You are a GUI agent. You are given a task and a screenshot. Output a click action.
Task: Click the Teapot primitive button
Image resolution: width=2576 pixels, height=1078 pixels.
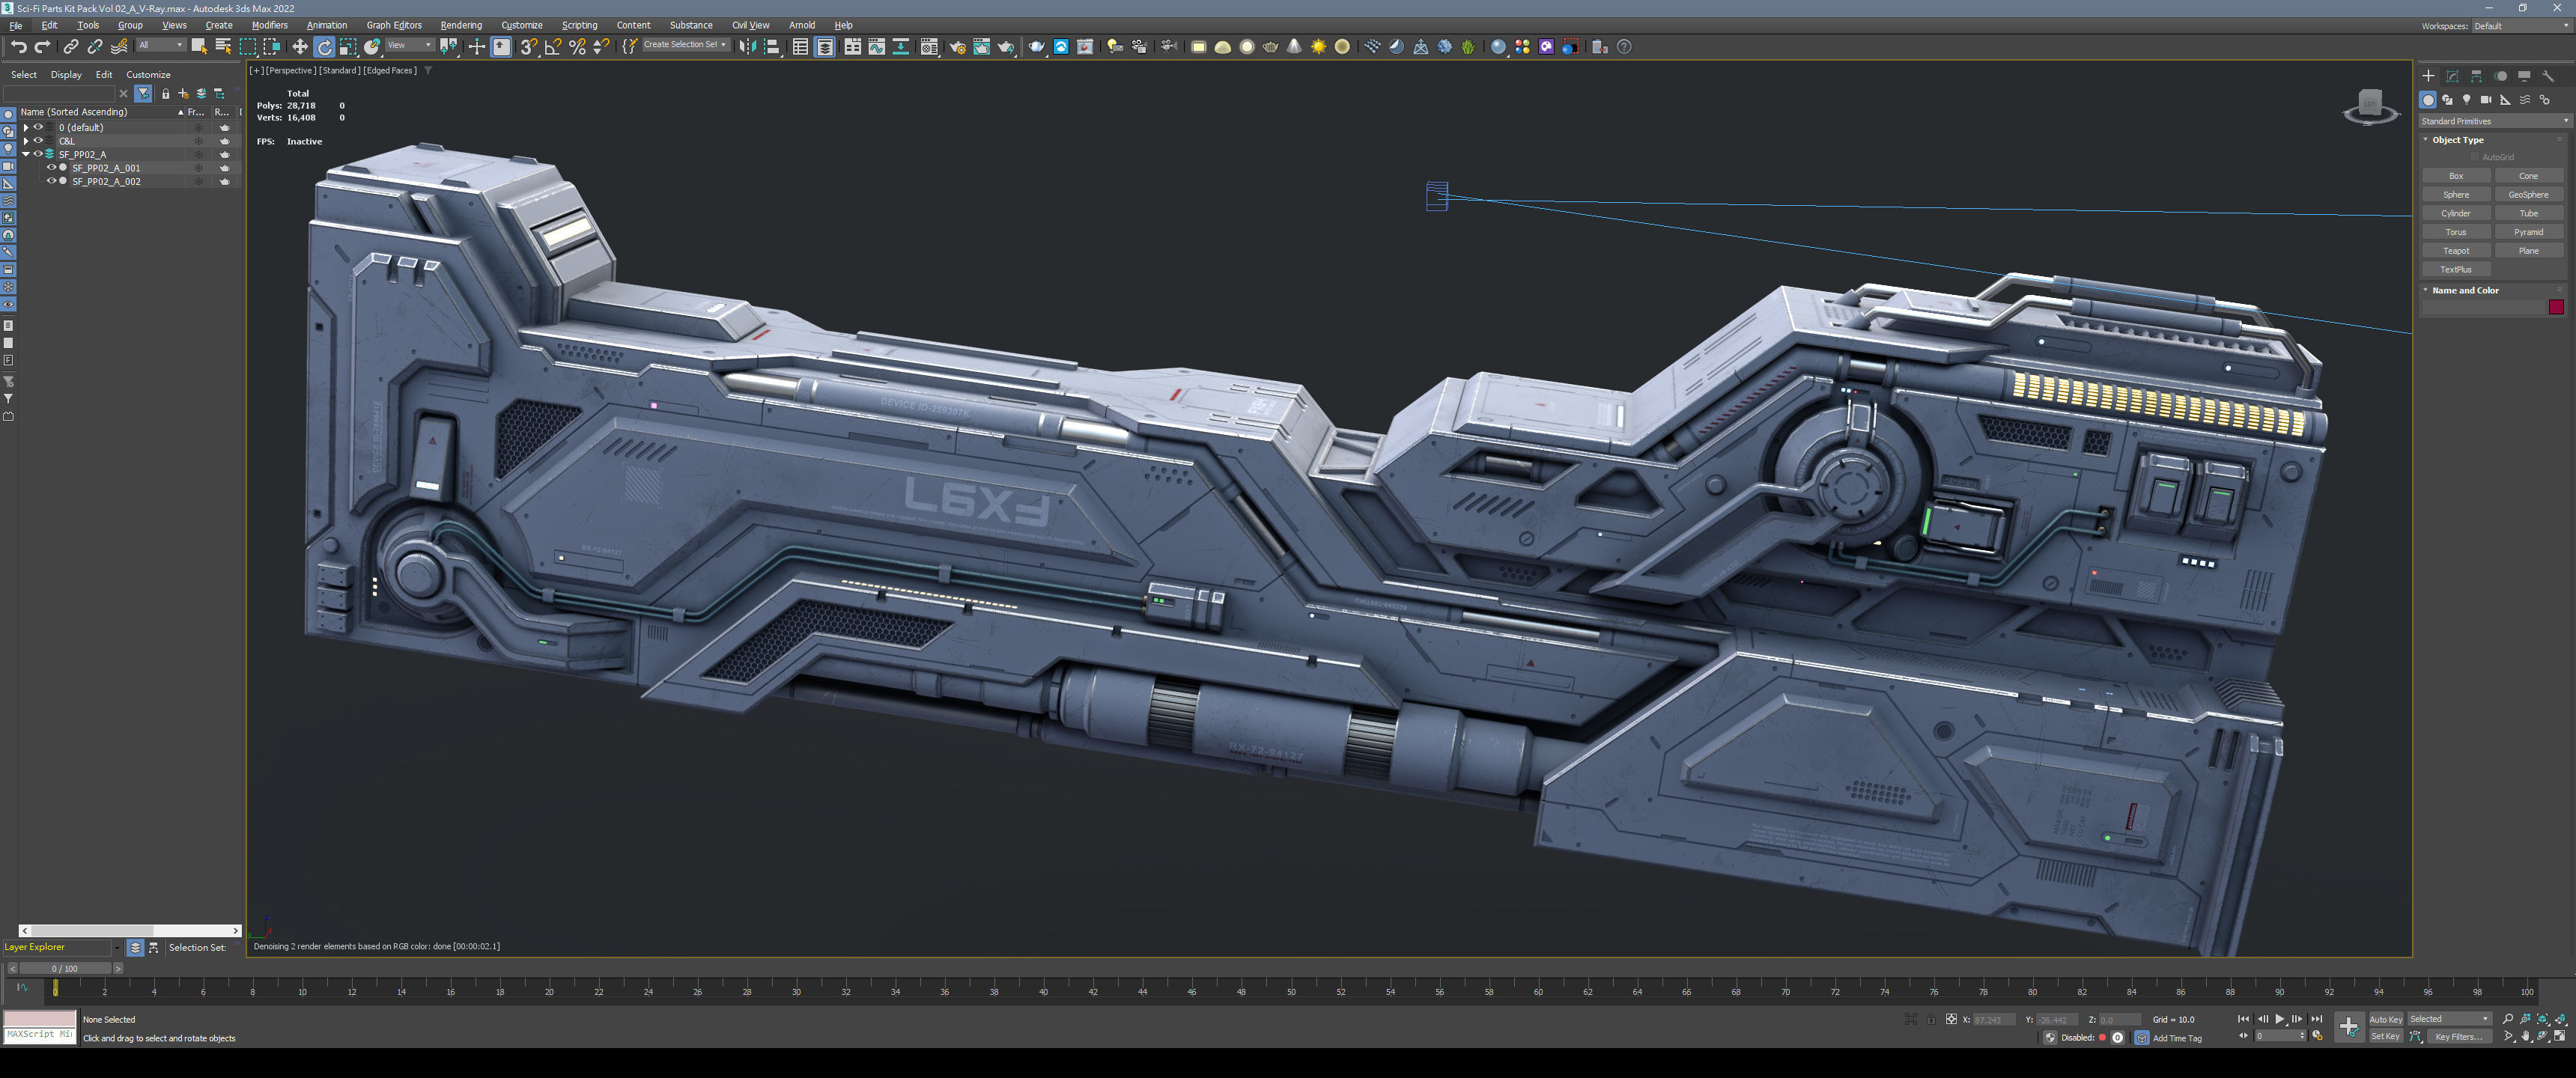[x=2456, y=251]
